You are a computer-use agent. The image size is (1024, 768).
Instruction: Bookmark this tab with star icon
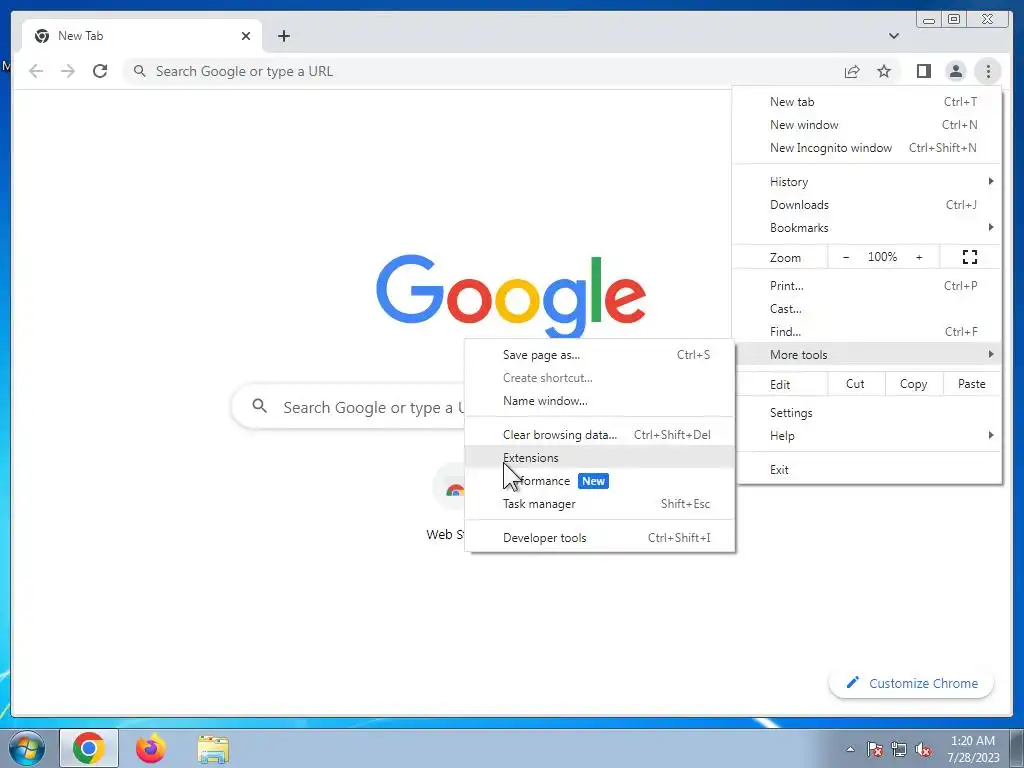884,71
